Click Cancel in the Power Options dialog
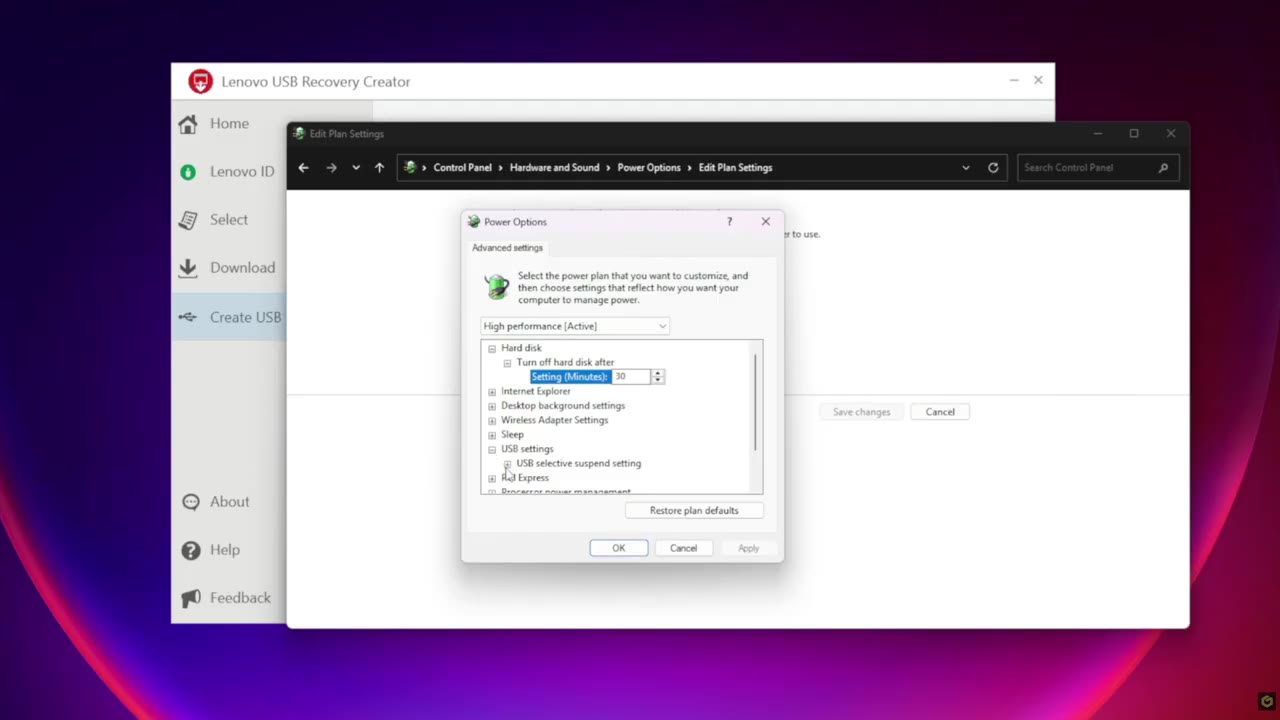 683,548
